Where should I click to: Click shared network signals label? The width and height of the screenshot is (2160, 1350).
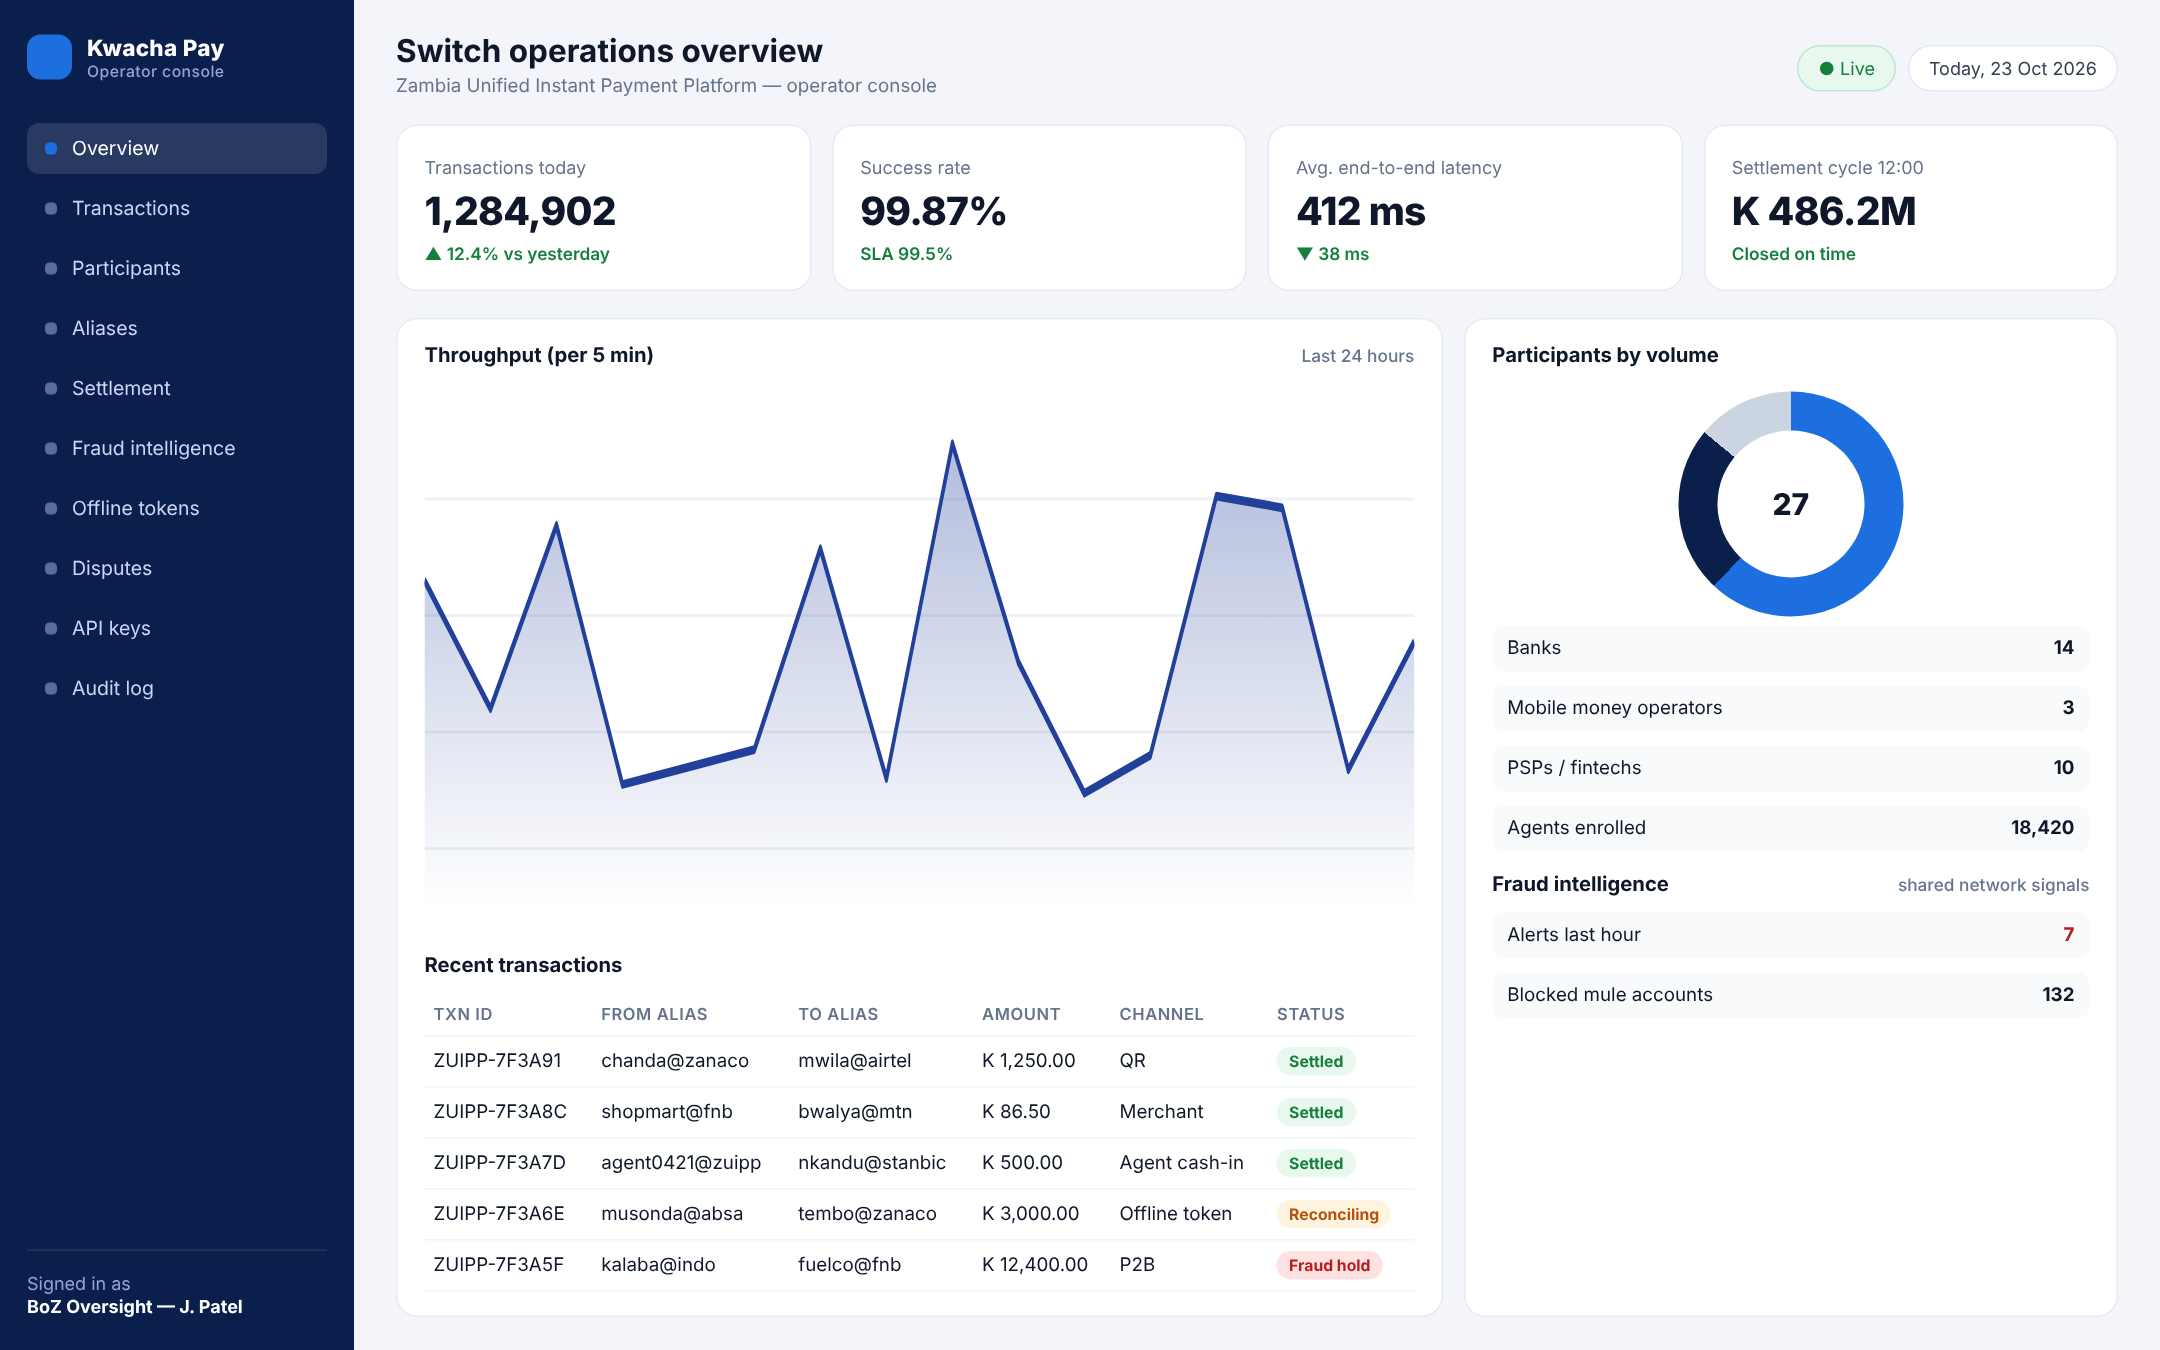click(x=1993, y=885)
